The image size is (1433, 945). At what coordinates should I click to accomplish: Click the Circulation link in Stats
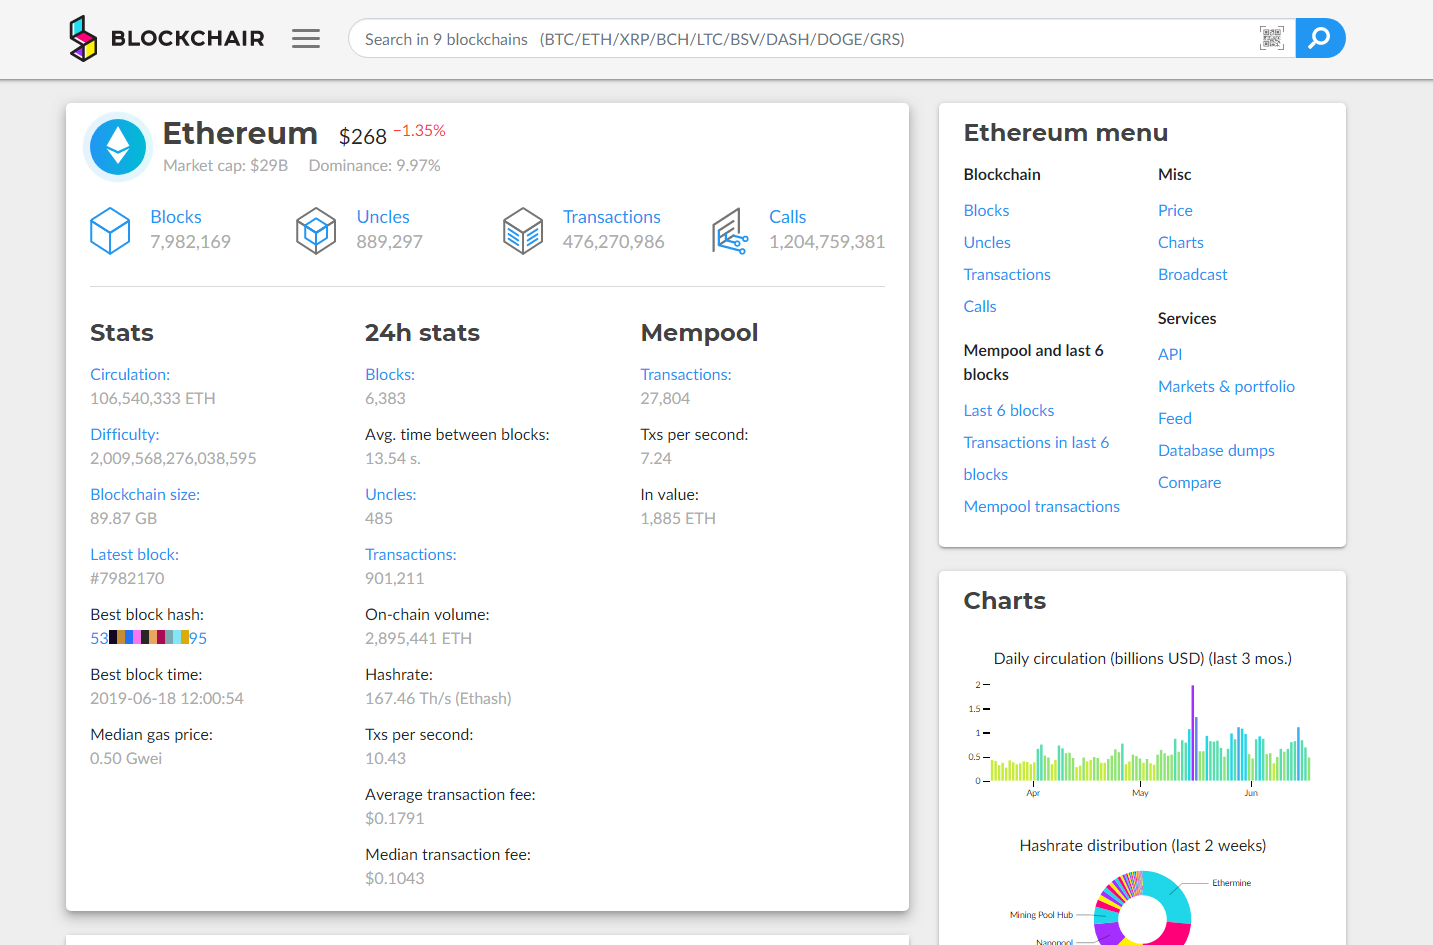click(130, 374)
